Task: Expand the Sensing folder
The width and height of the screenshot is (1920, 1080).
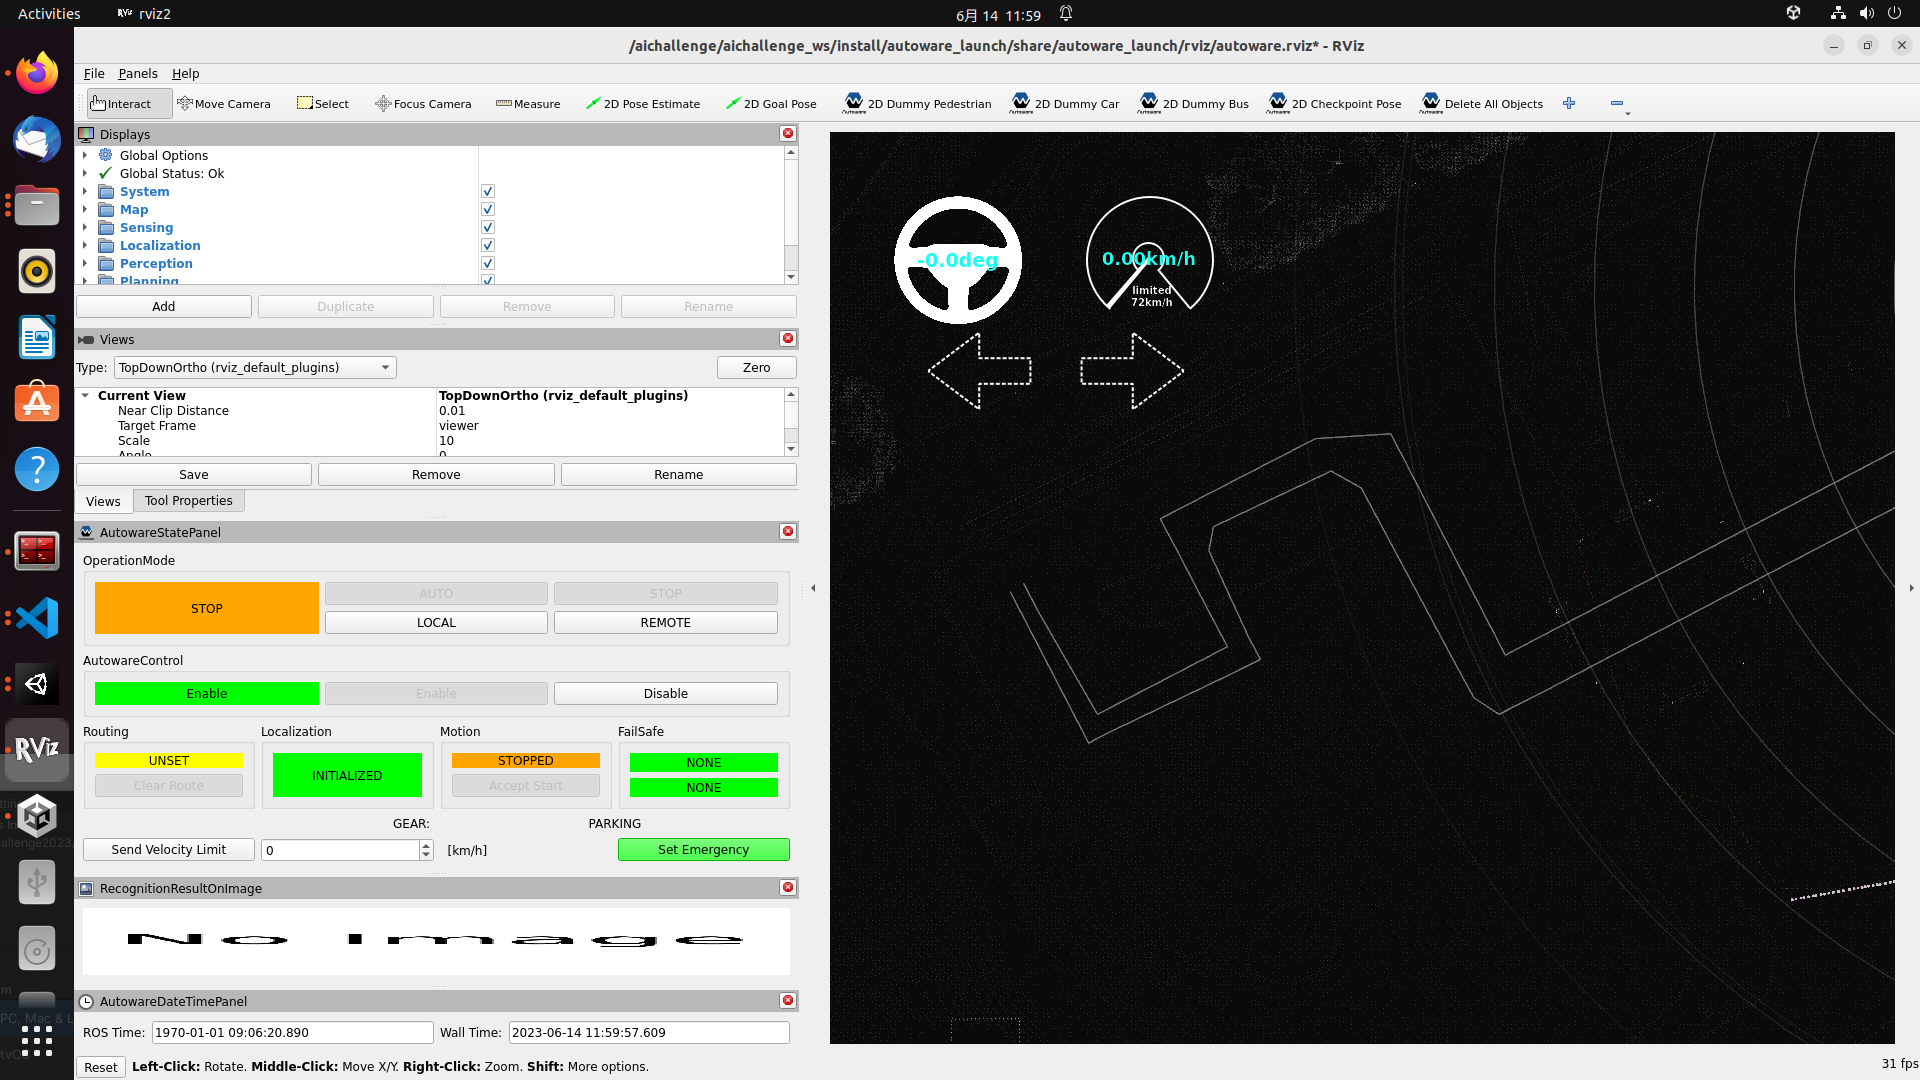Action: [85, 228]
